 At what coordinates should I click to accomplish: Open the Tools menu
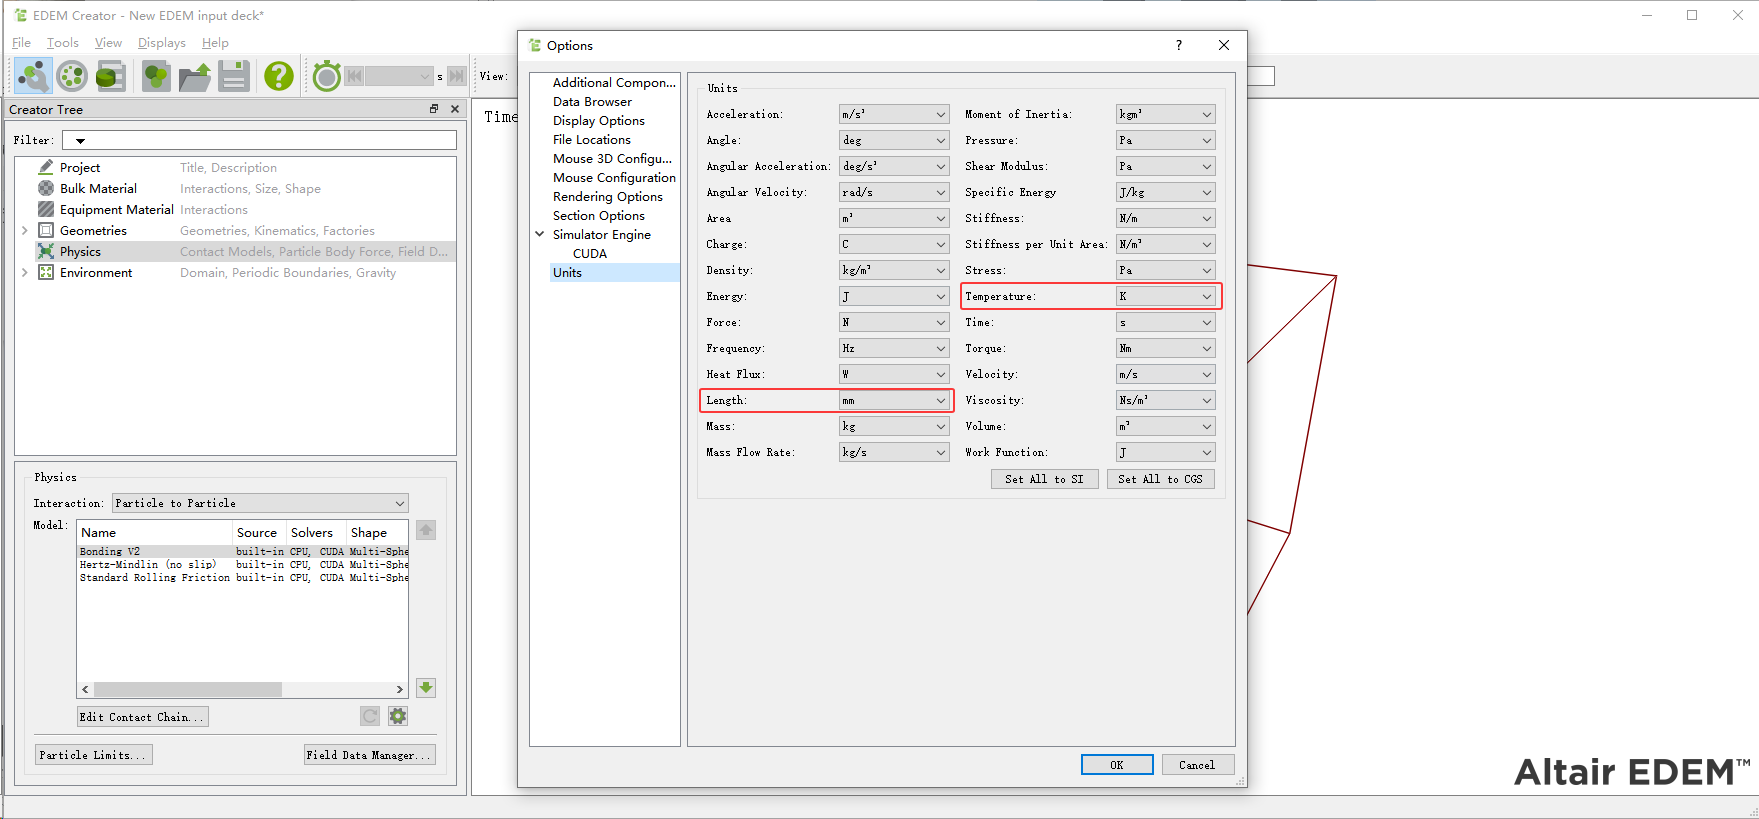tap(62, 43)
